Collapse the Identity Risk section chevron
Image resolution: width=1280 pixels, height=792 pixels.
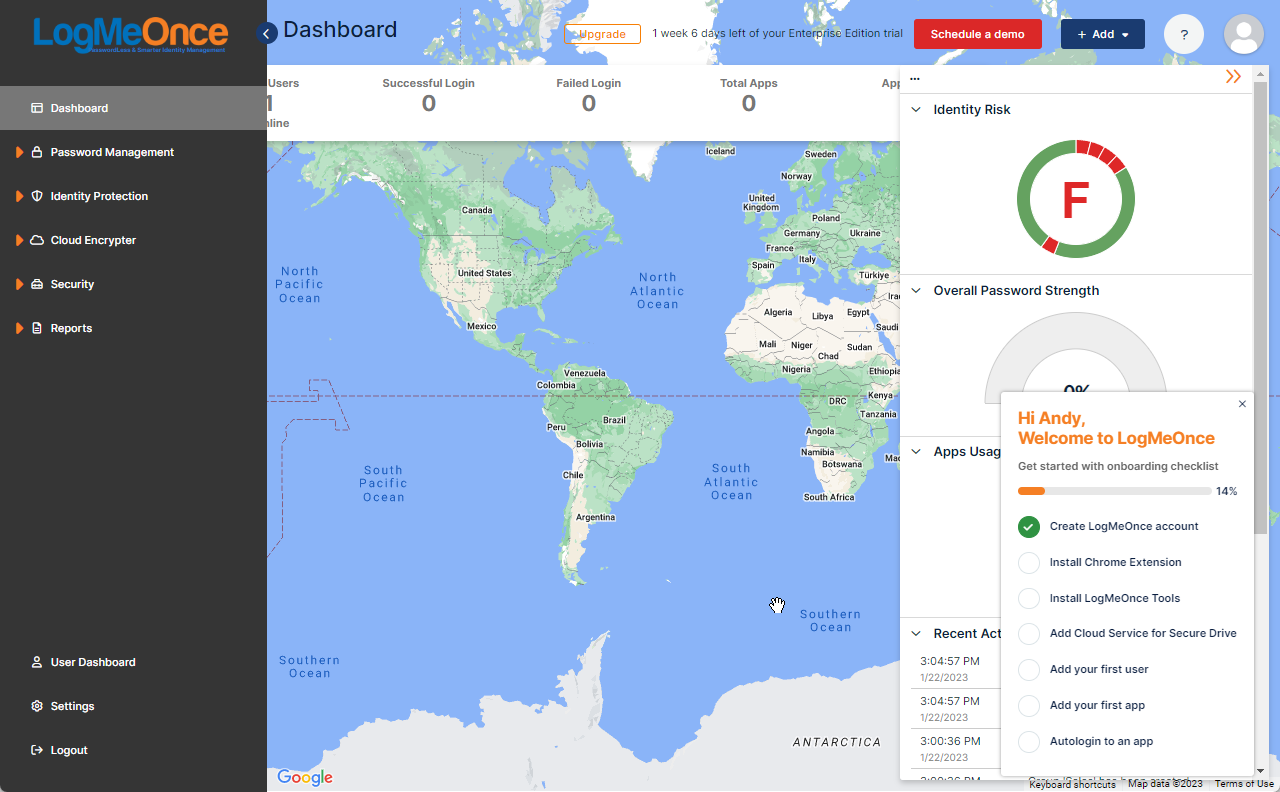tap(915, 110)
